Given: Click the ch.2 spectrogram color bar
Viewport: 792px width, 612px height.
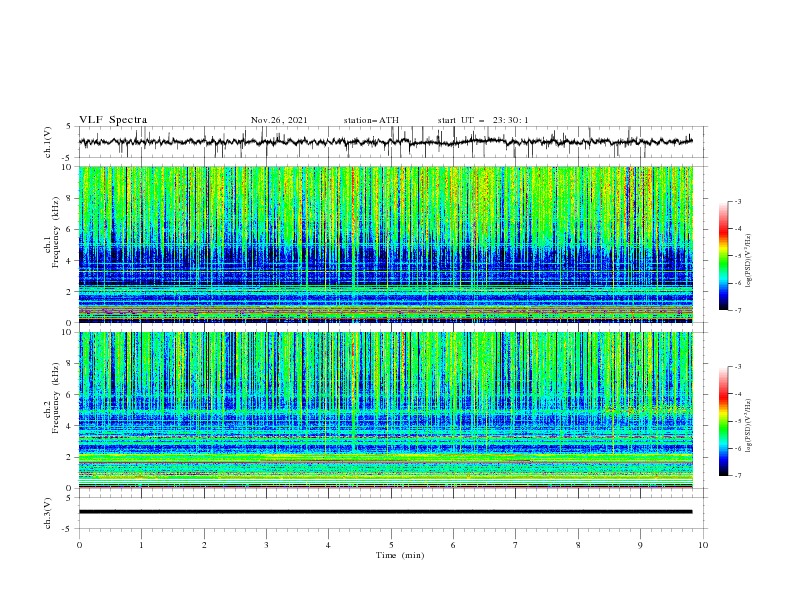Looking at the screenshot, I should point(723,421).
